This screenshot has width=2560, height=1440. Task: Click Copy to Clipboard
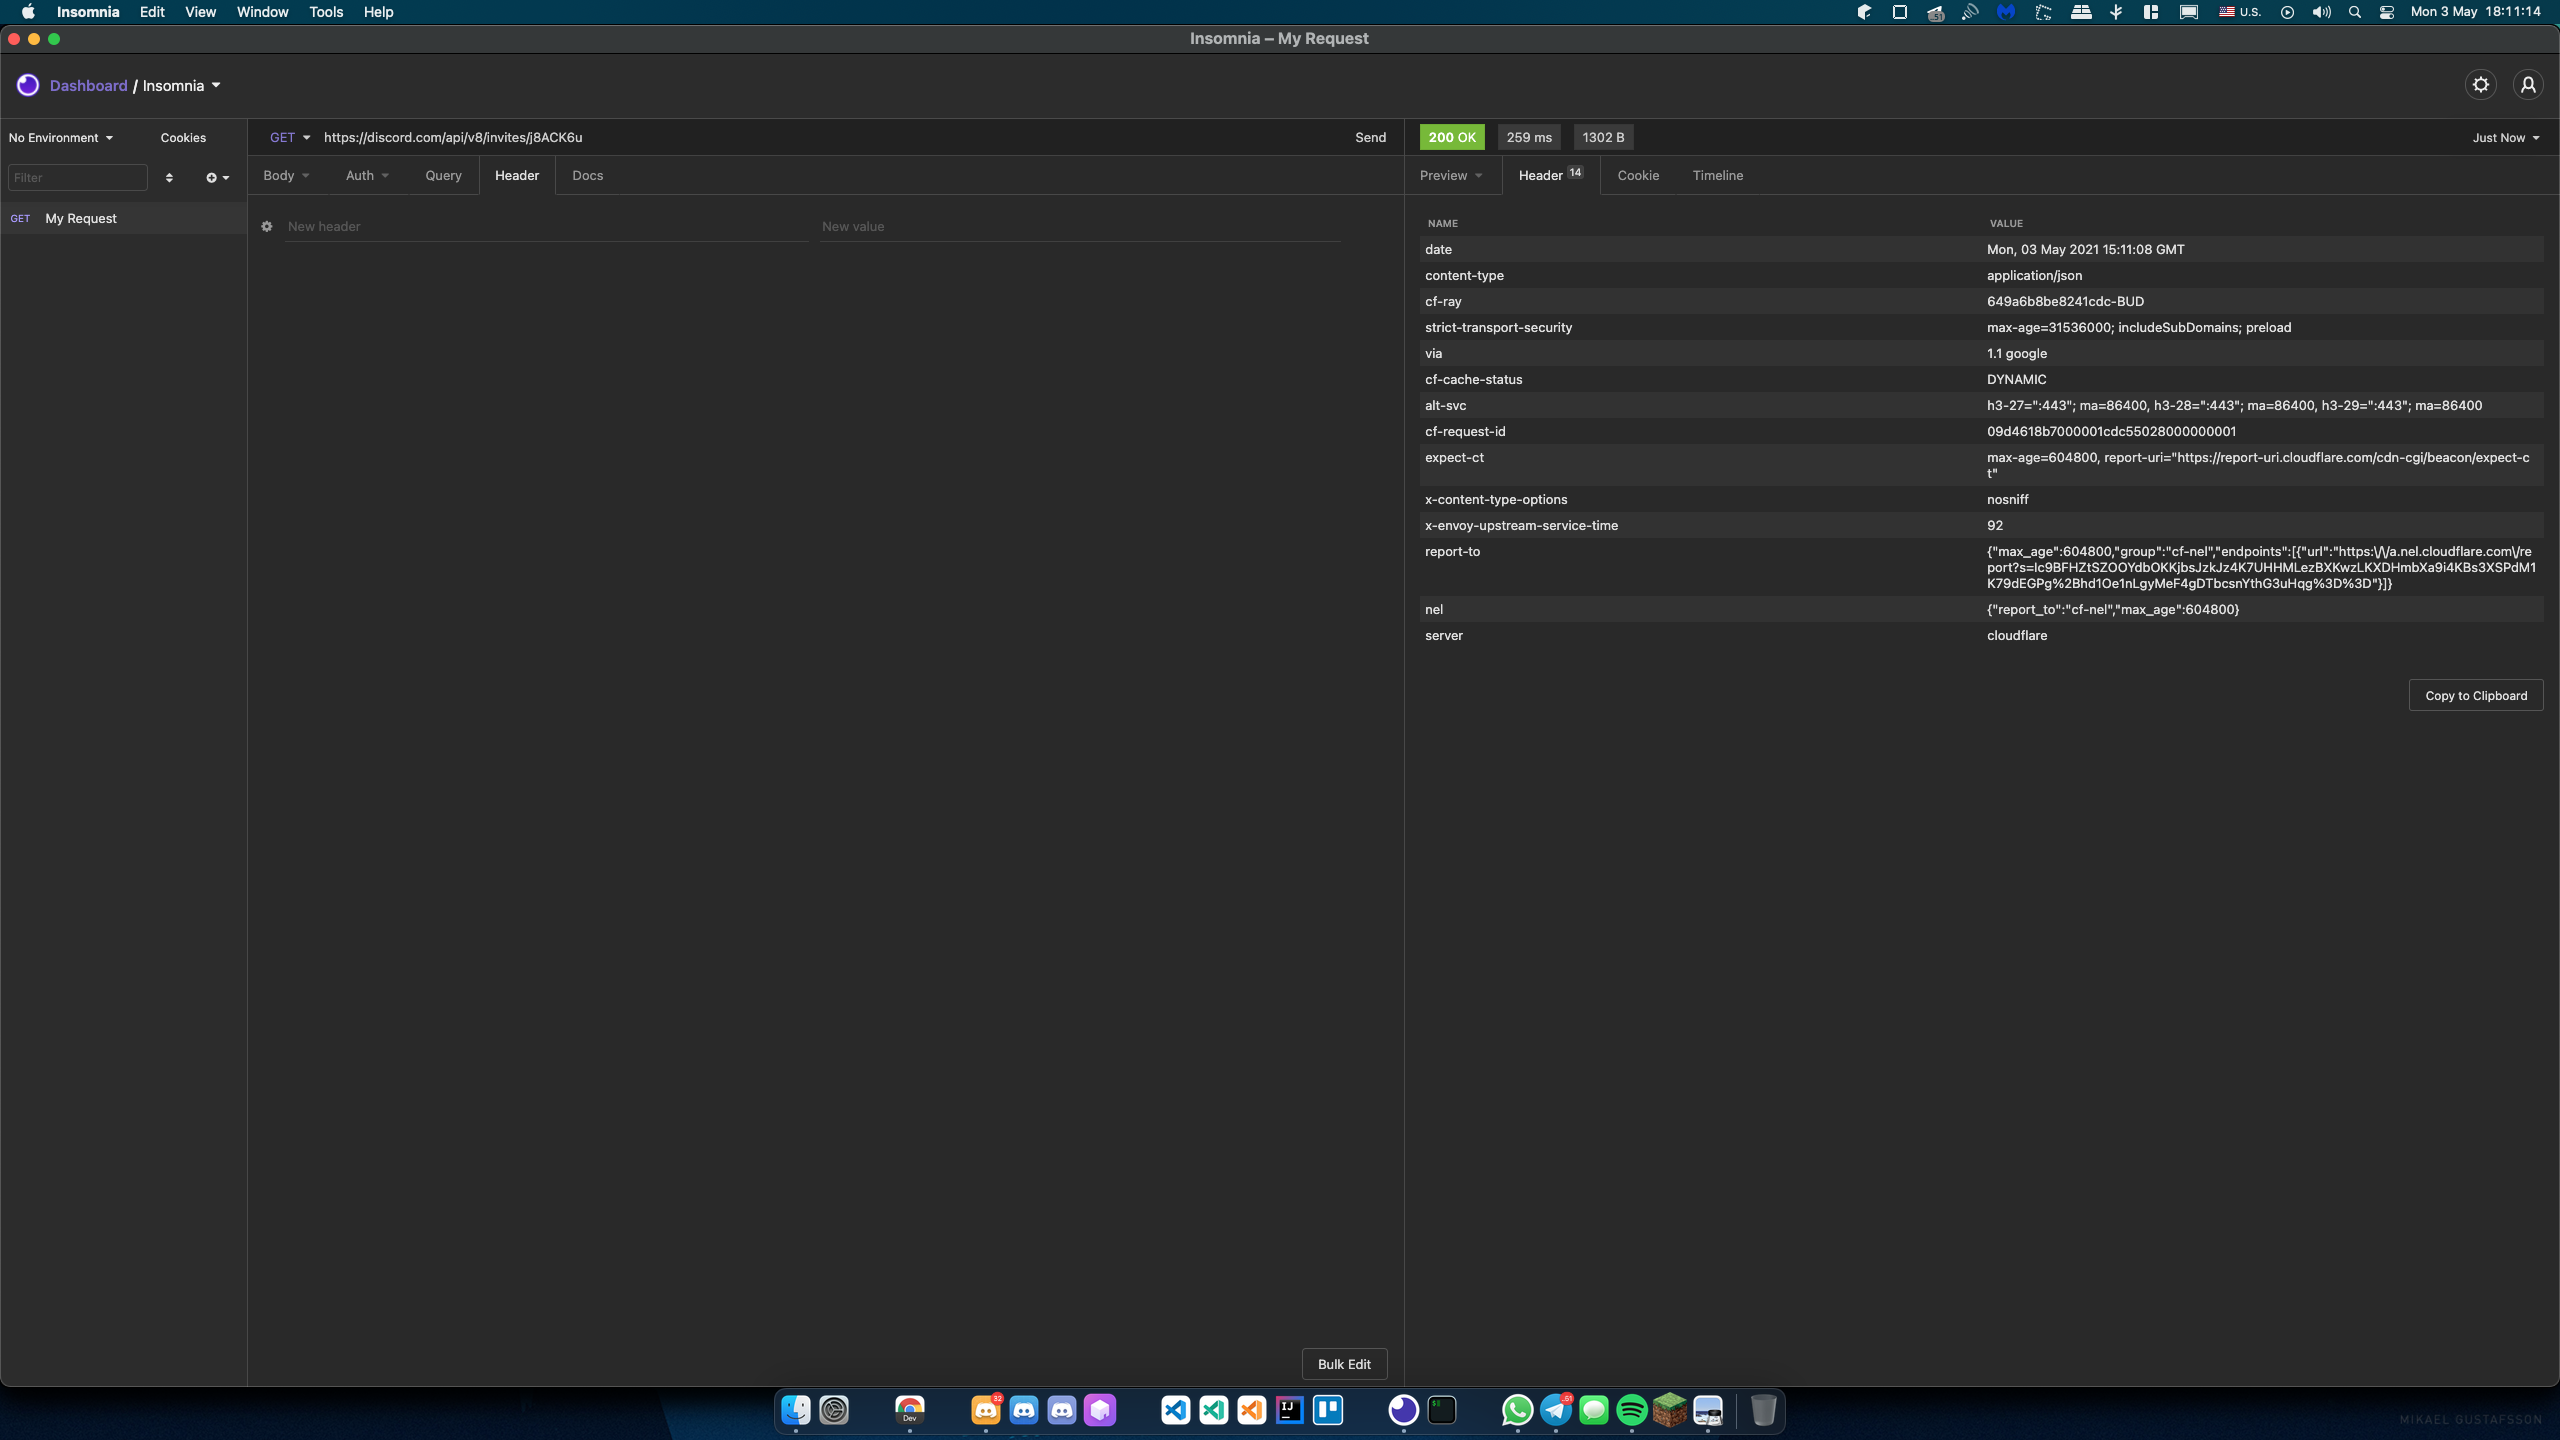click(2476, 695)
